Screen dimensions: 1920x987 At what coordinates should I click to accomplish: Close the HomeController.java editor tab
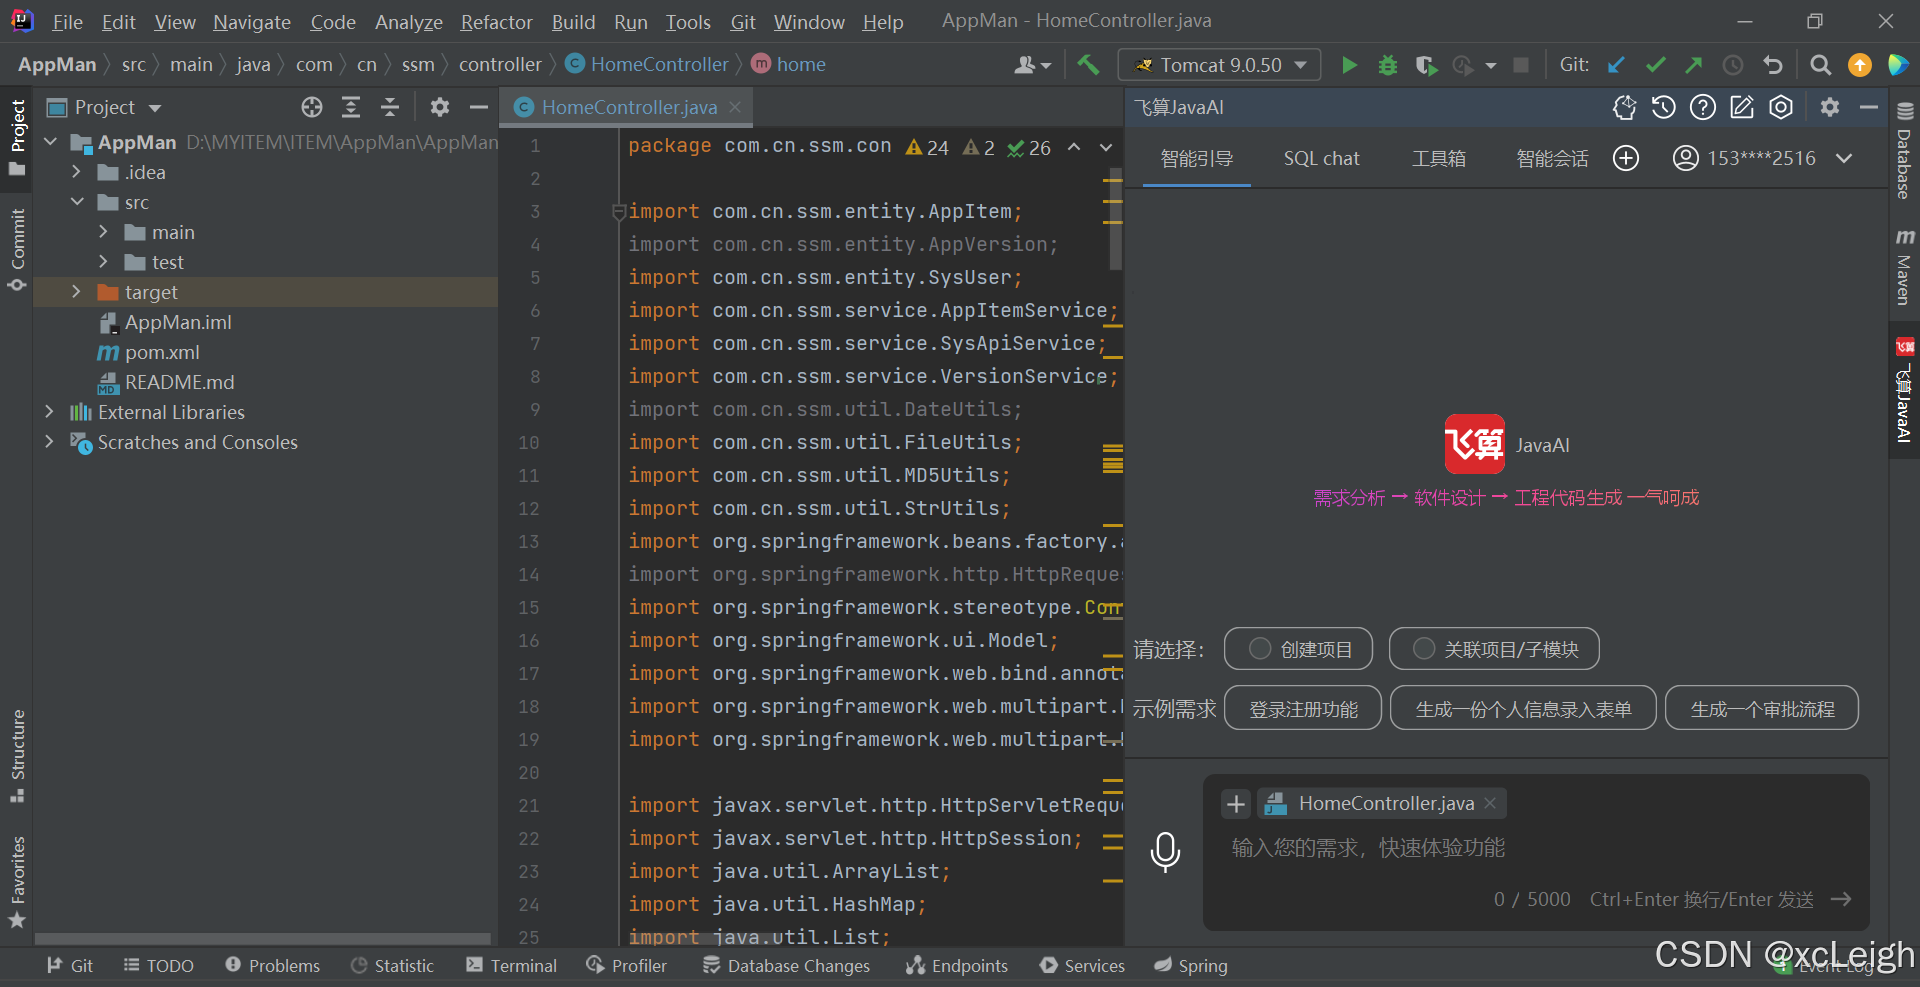click(735, 107)
